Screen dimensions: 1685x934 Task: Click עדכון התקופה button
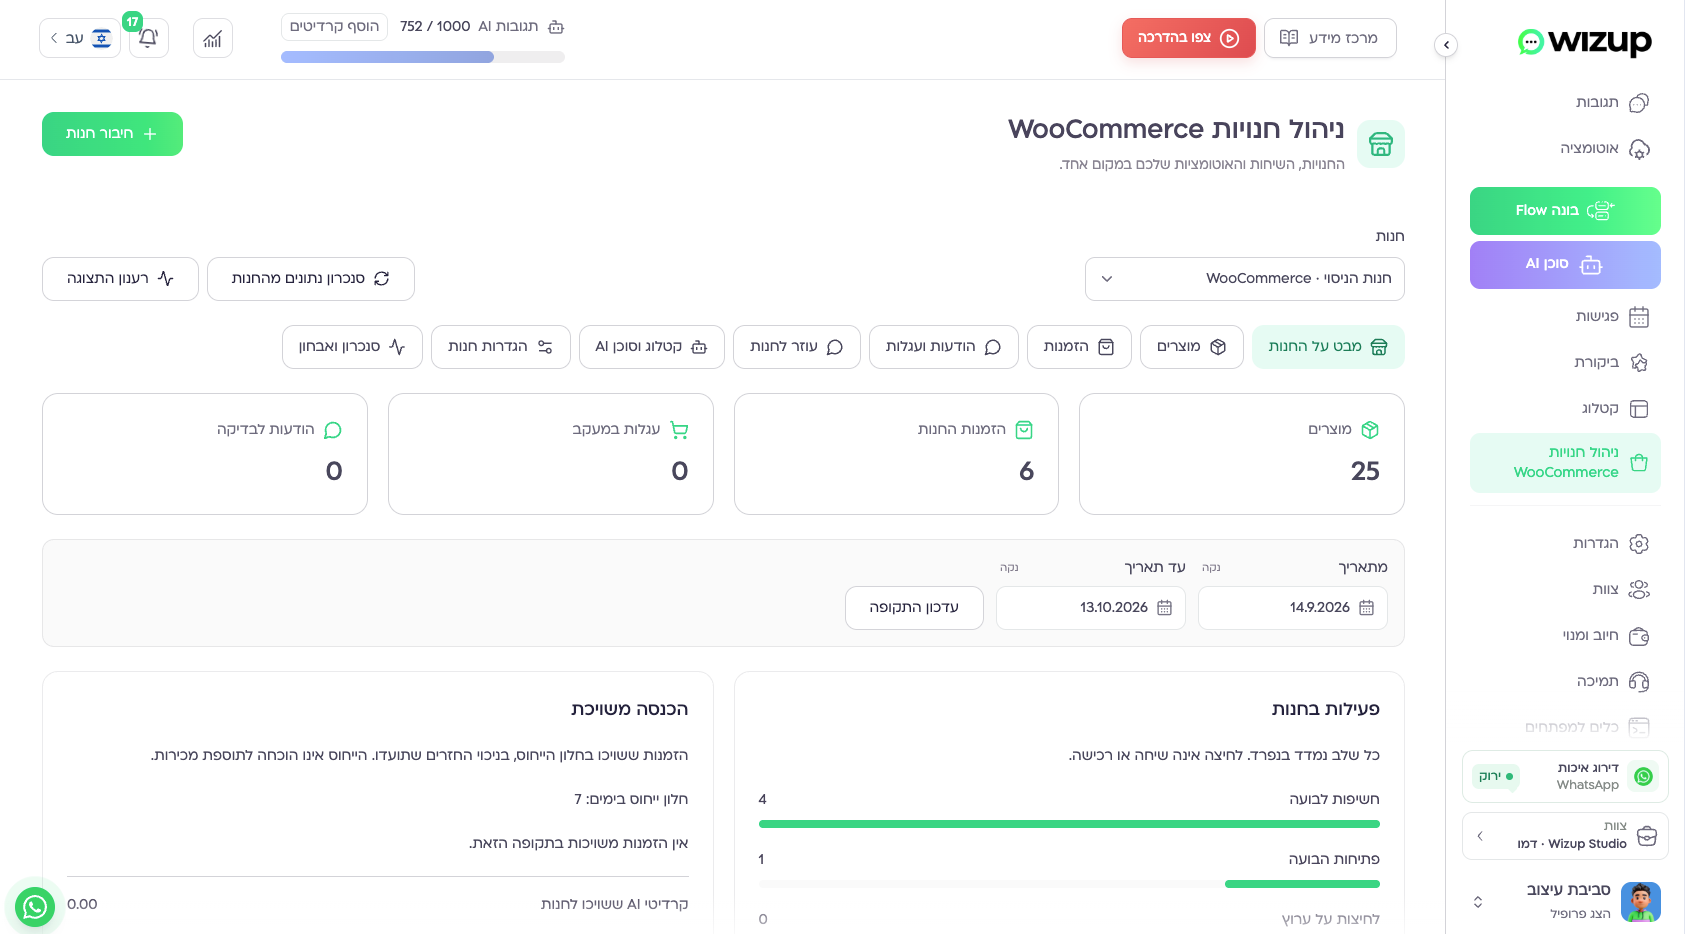pos(914,608)
